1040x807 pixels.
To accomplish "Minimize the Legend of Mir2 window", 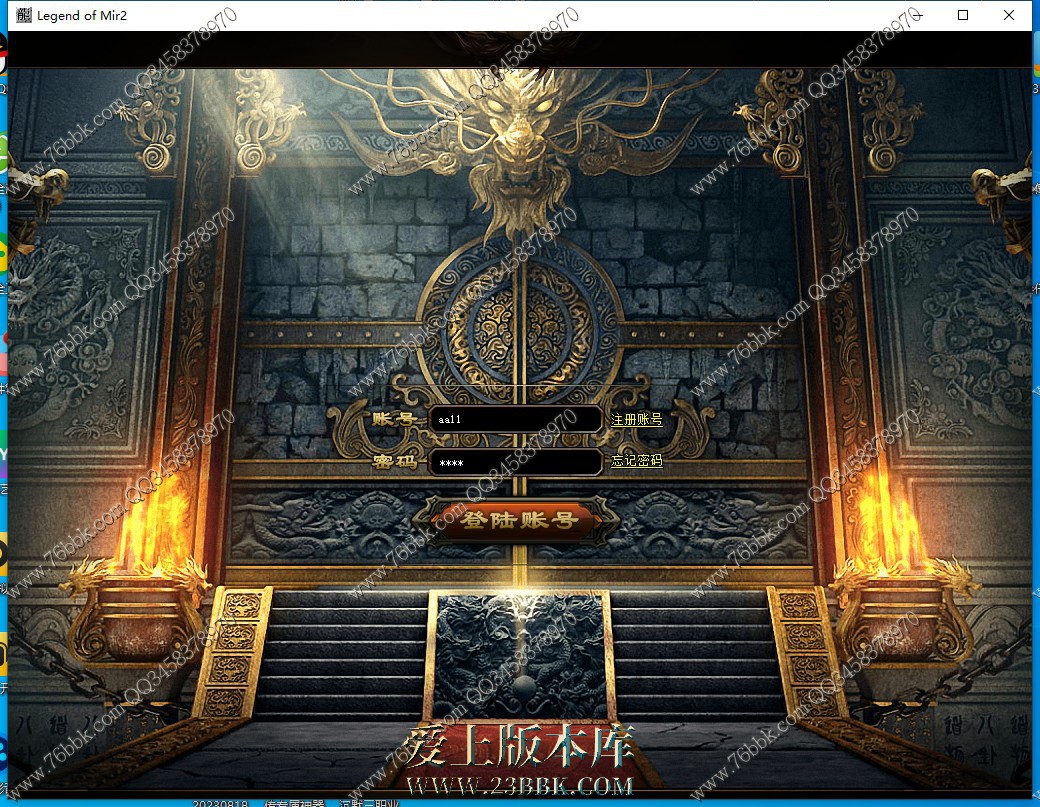I will point(917,15).
